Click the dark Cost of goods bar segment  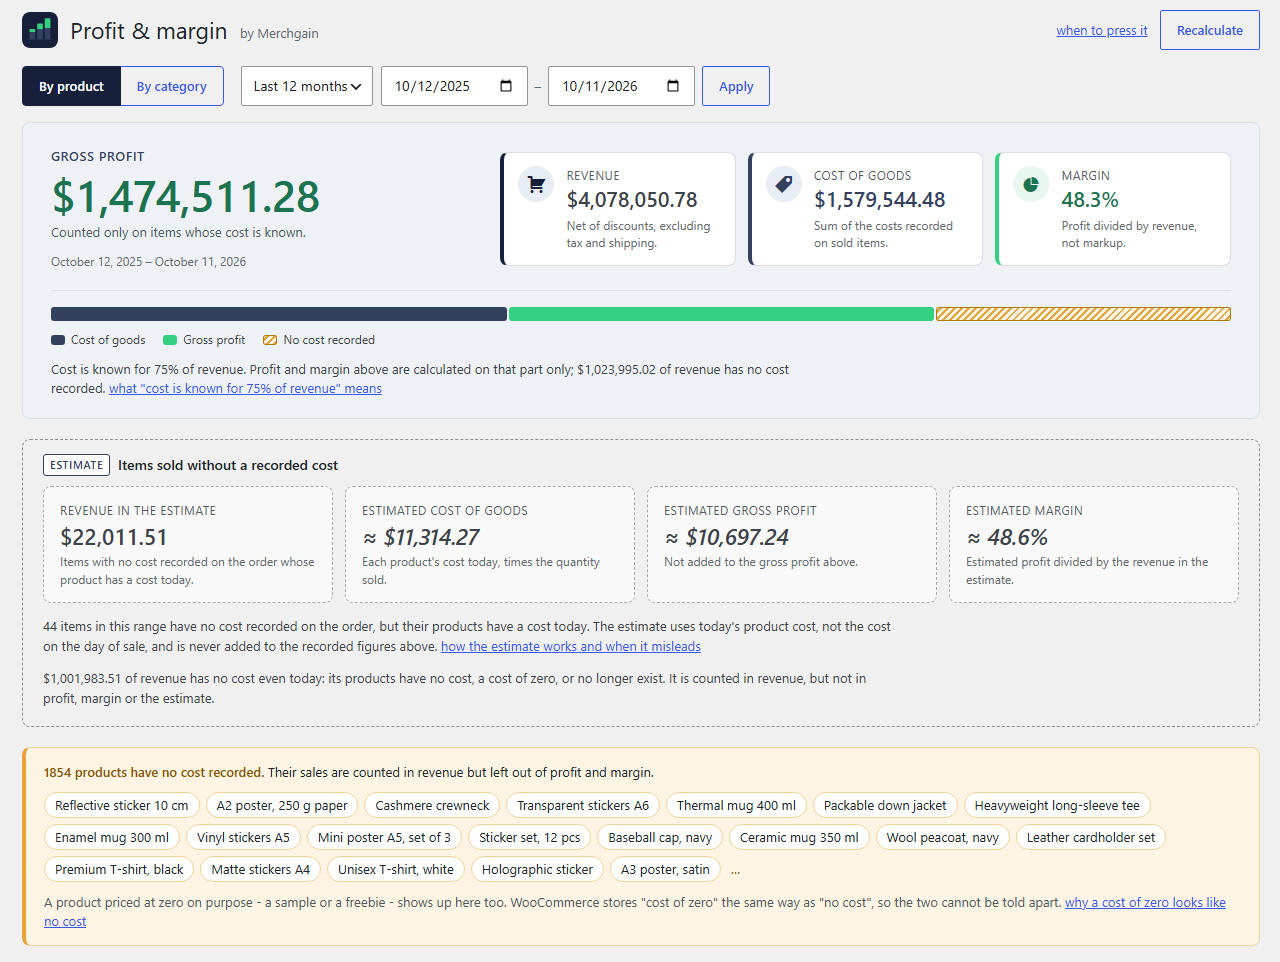click(x=279, y=314)
